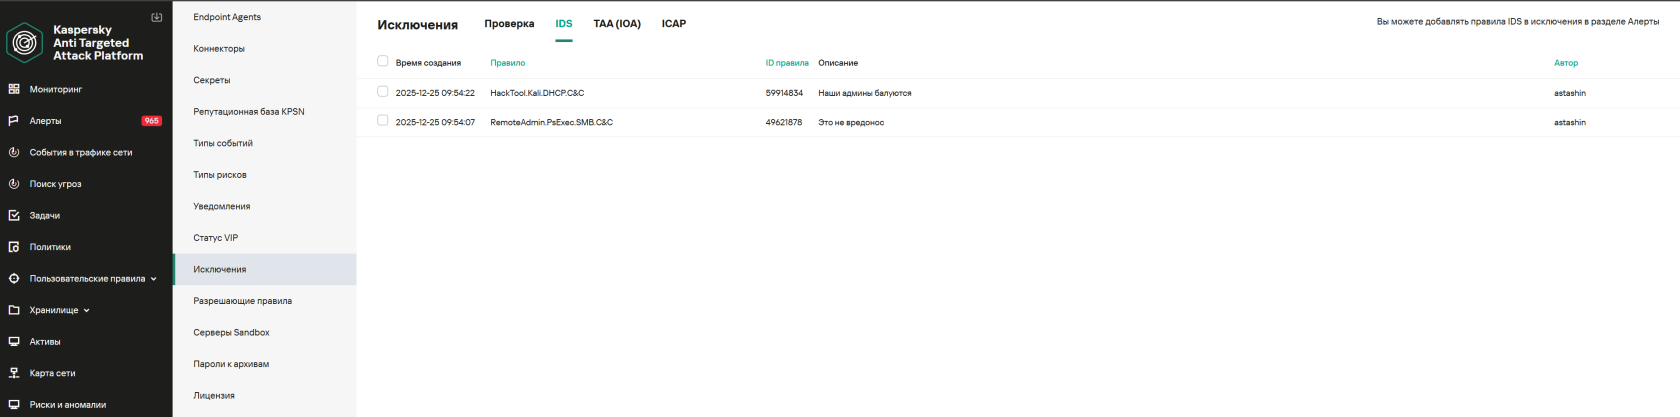Viewport: 1680px width, 417px height.
Task: Expand the Хранилище section chevron
Action: tap(87, 311)
